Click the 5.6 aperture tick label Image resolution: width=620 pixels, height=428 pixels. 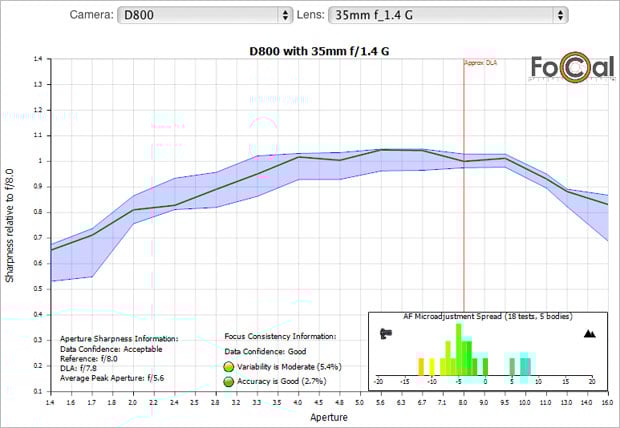pyautogui.click(x=381, y=403)
